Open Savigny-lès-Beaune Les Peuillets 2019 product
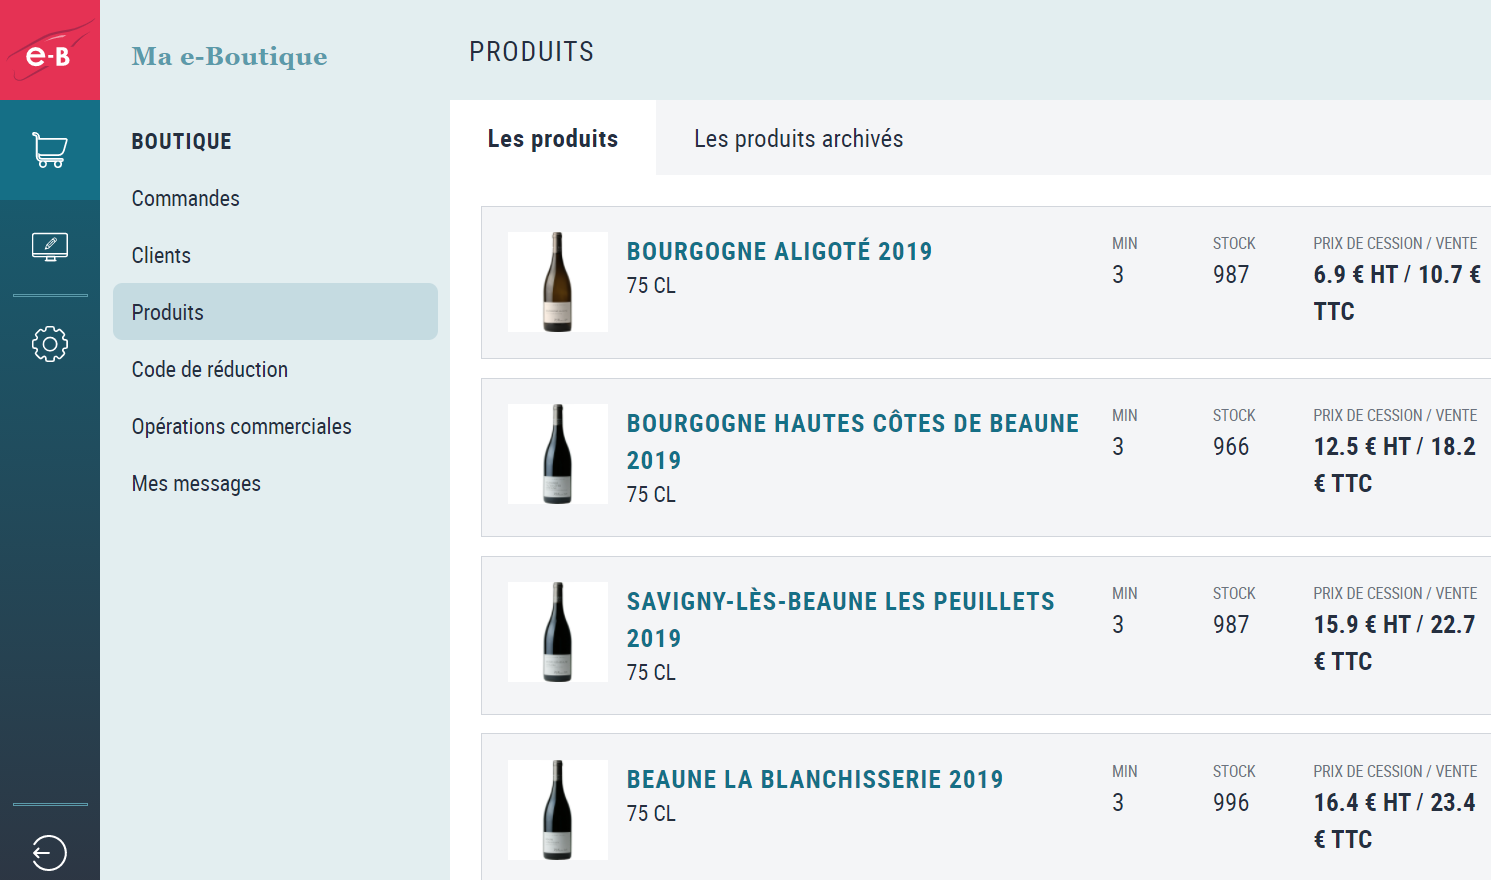The height and width of the screenshot is (880, 1491). pyautogui.click(x=841, y=619)
